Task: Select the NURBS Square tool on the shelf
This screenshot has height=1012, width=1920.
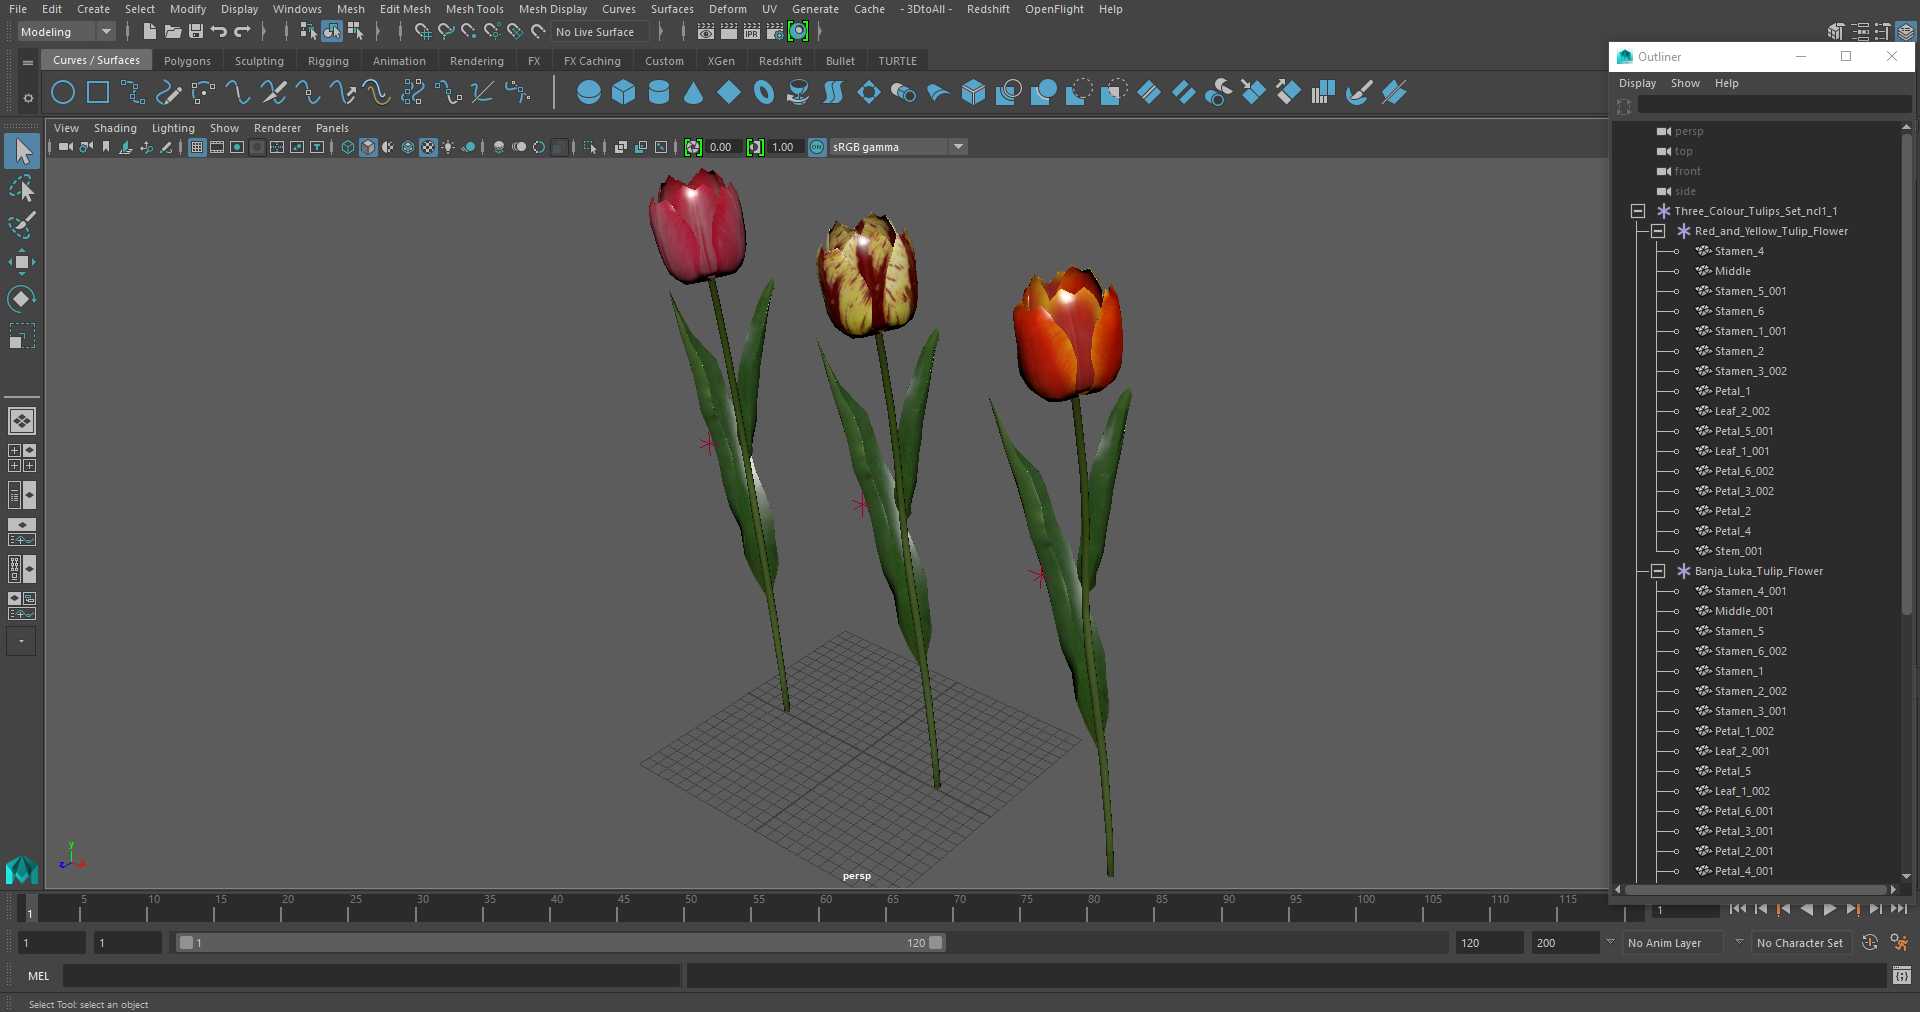Action: tap(98, 93)
